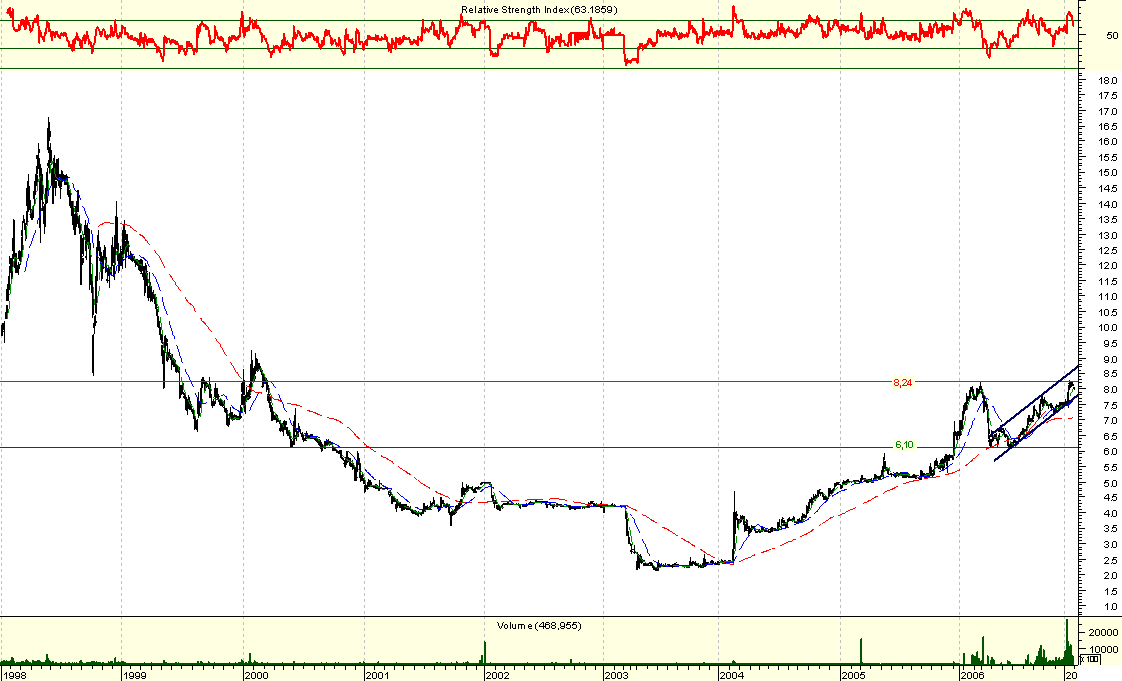The height and width of the screenshot is (681, 1122).
Task: Click the orange 8,24 price label
Action: pos(901,381)
